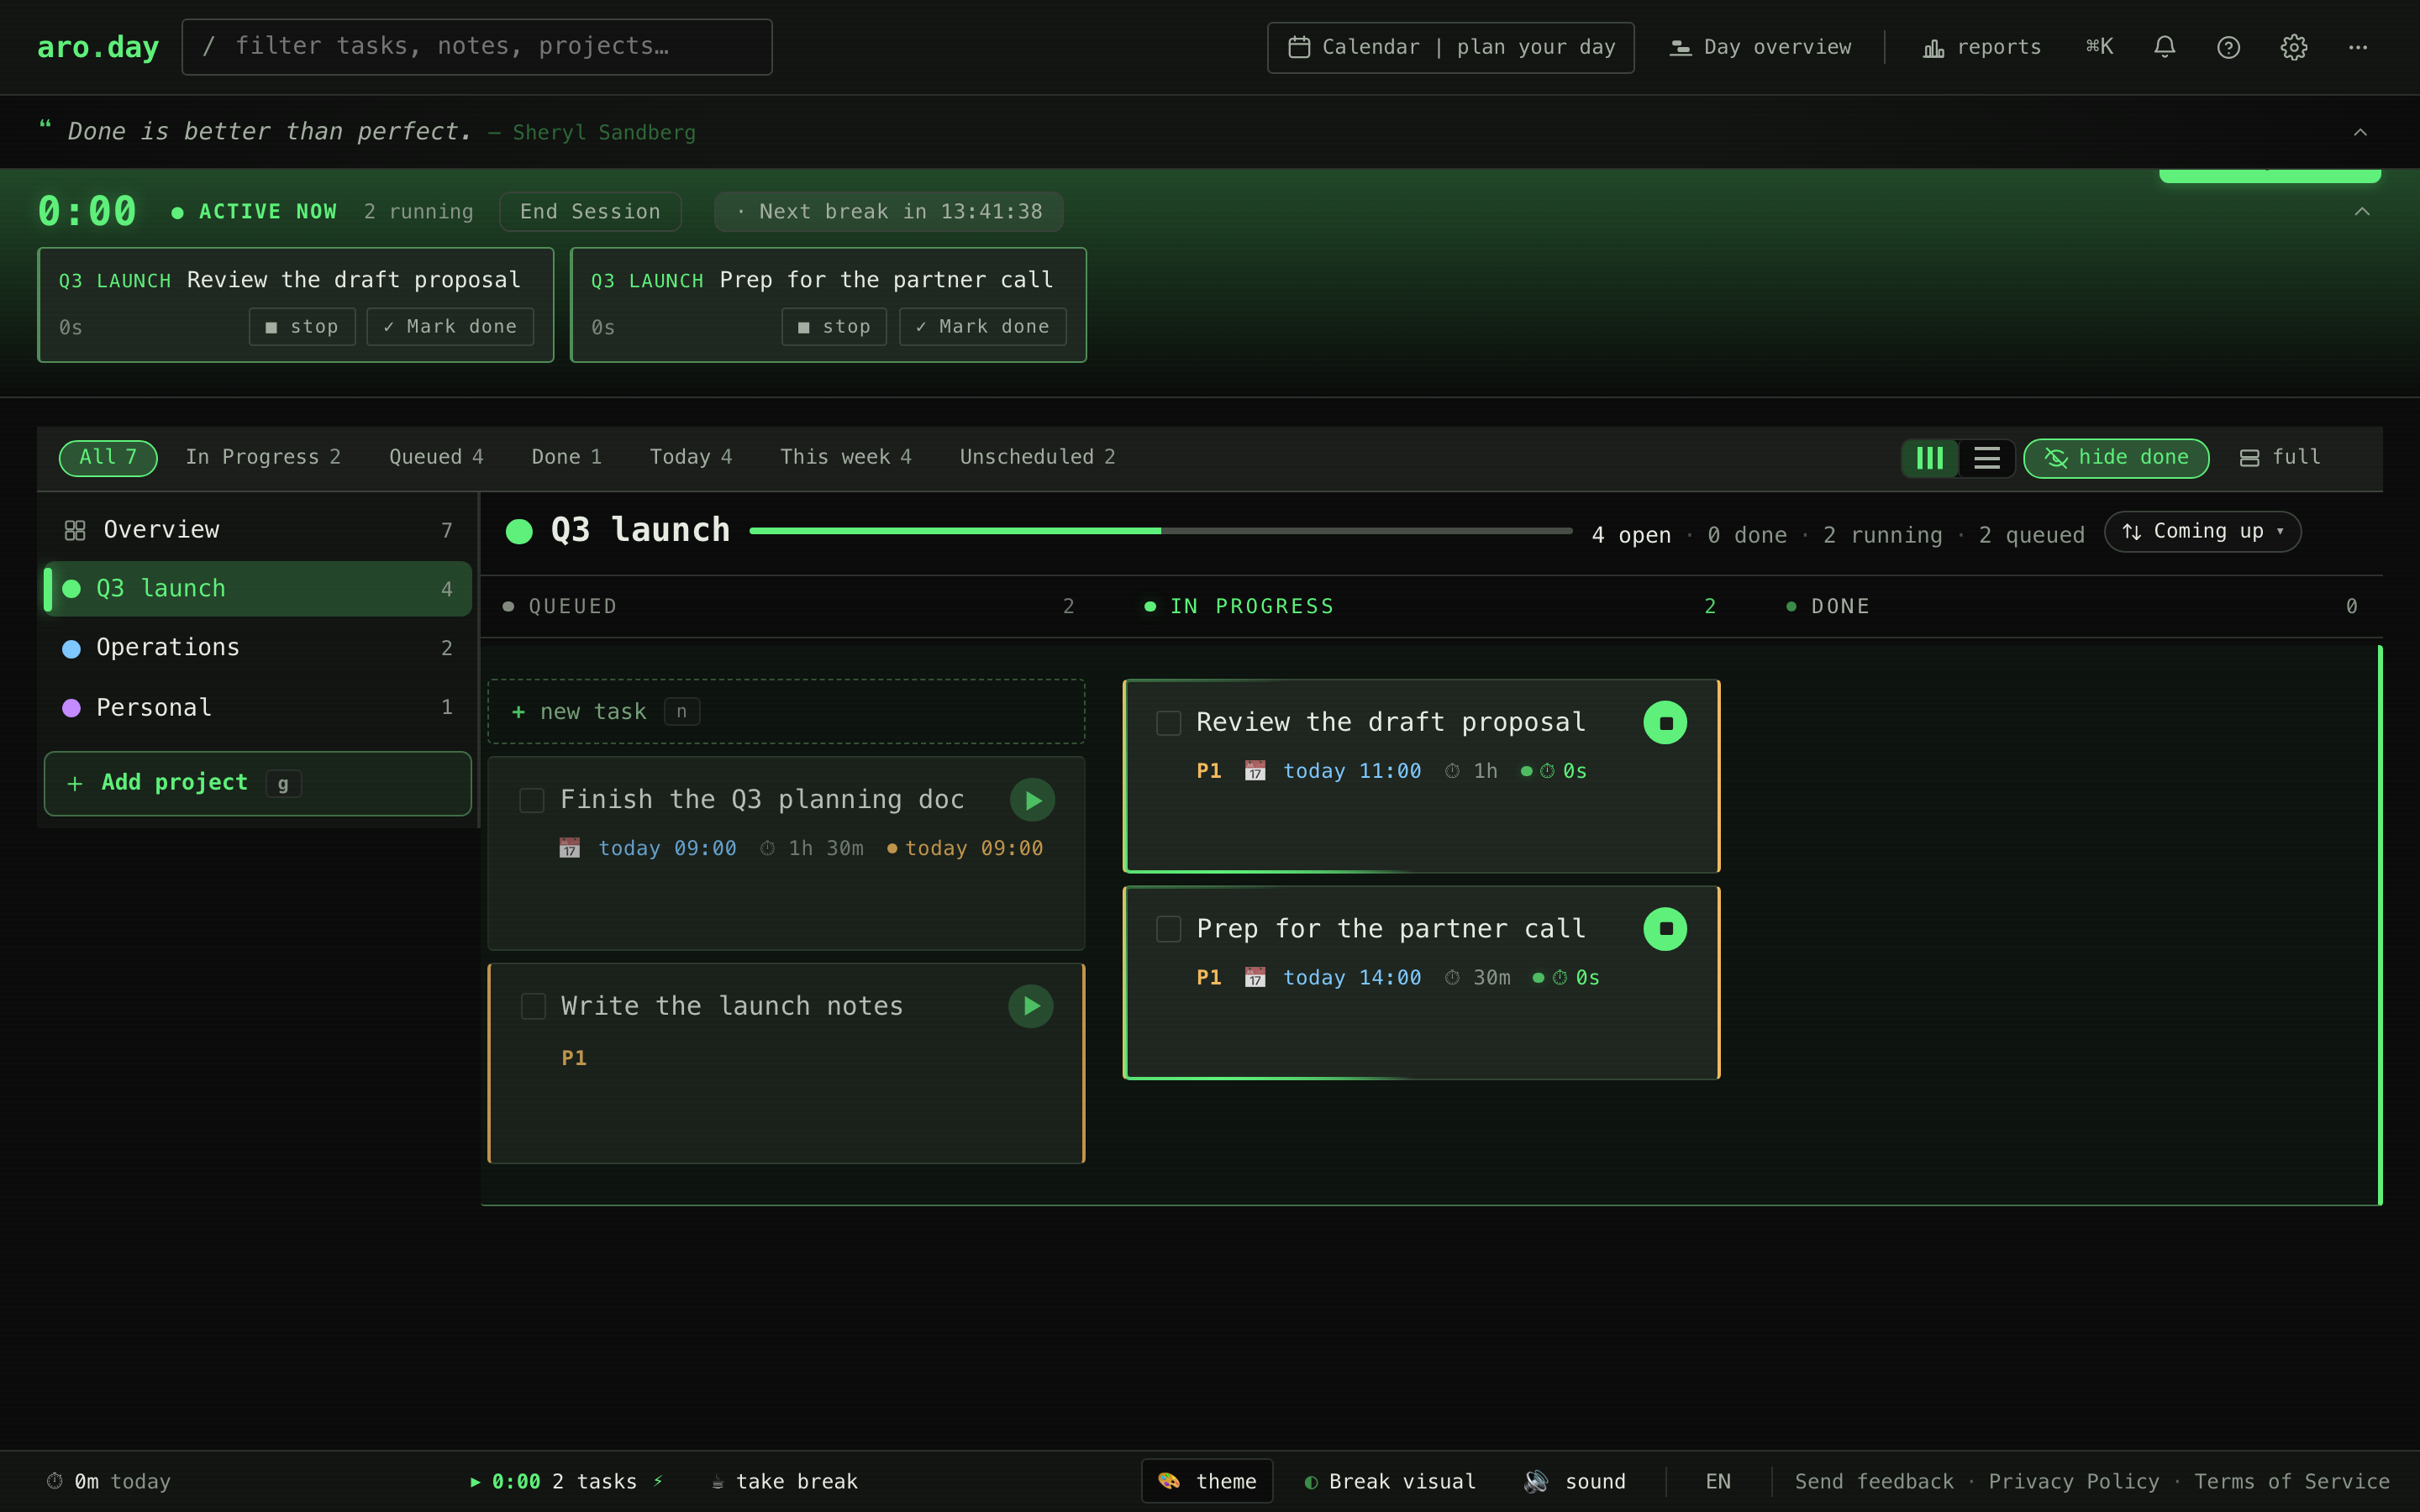Click the Operations blue color dot

click(71, 649)
